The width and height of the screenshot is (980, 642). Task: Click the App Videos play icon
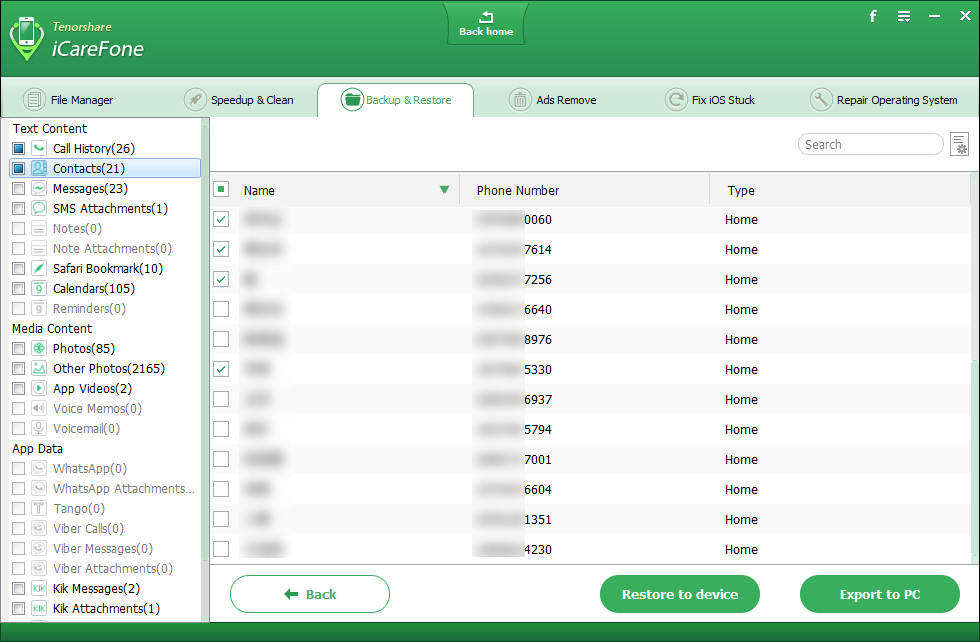pos(39,388)
